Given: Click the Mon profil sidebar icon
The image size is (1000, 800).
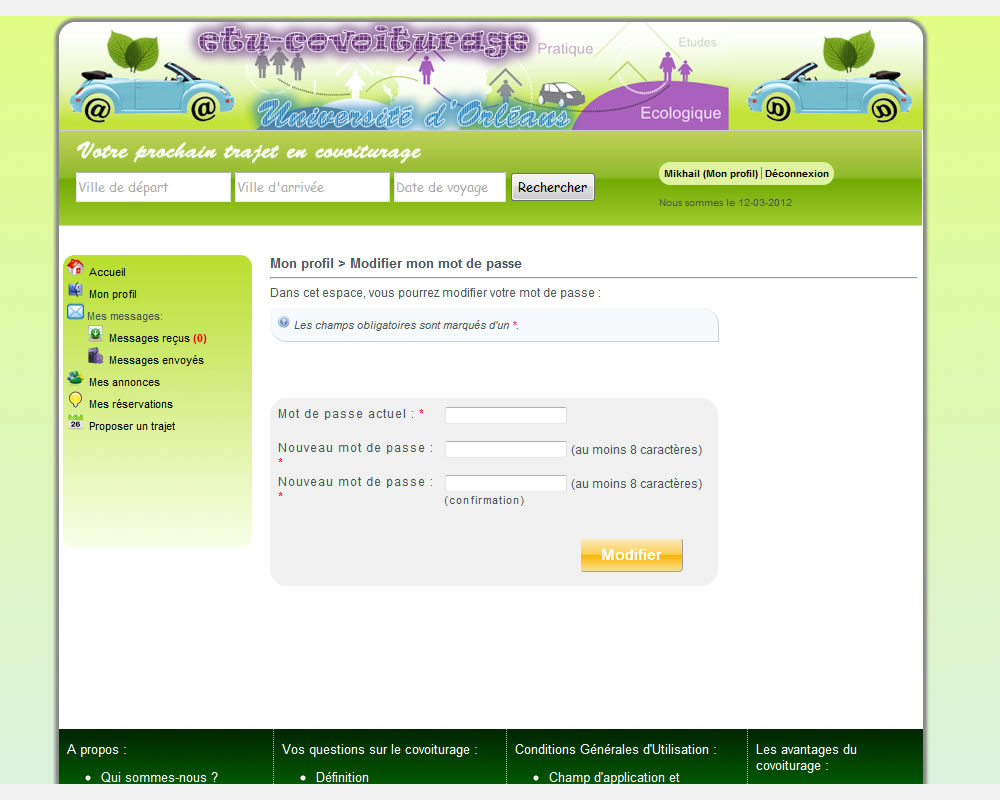Looking at the screenshot, I should [x=75, y=290].
